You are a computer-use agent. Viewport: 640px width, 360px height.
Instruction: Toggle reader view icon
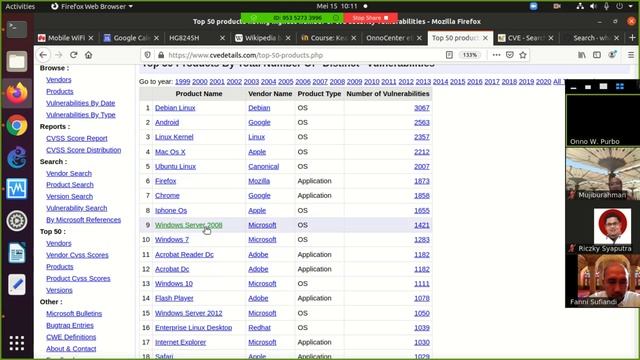(x=449, y=55)
